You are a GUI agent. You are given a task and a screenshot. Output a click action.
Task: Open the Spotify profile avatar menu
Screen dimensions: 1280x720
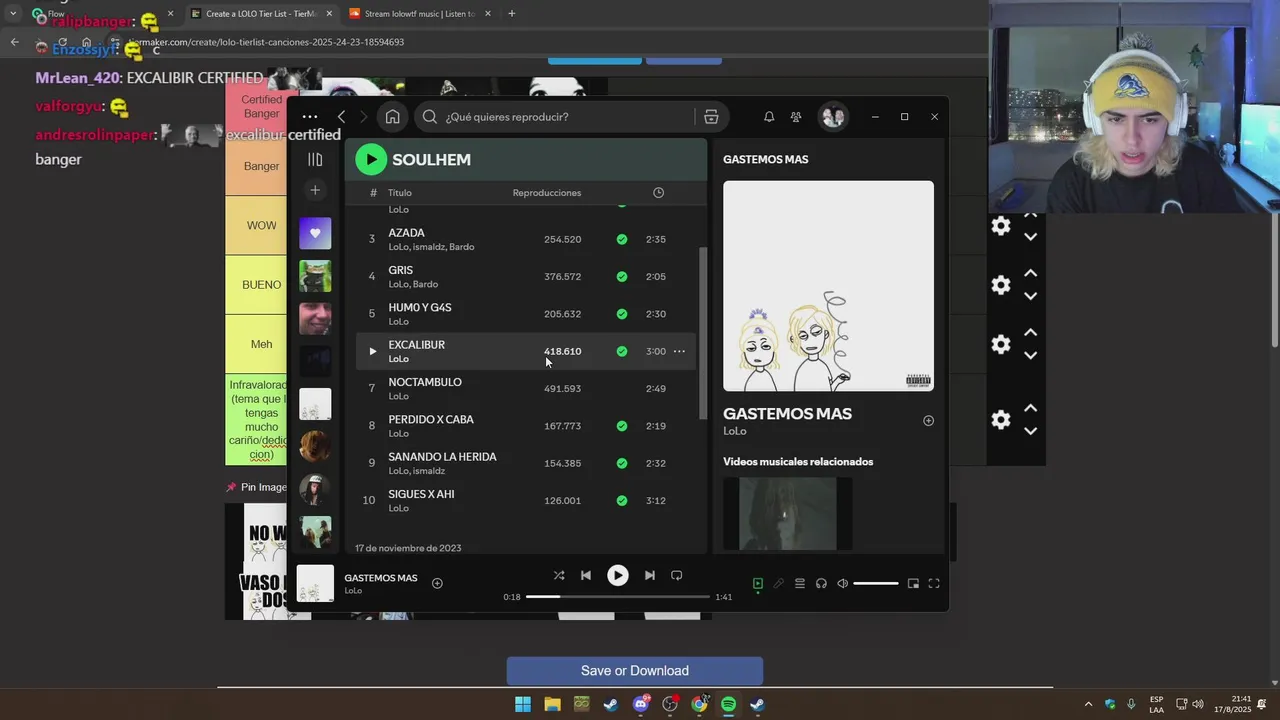(x=833, y=117)
